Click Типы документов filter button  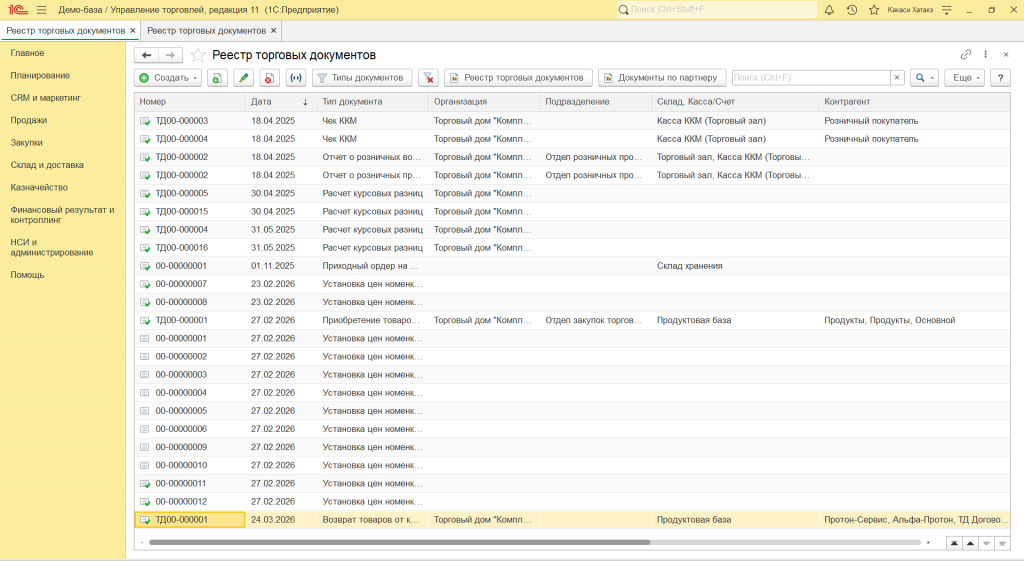pos(362,78)
